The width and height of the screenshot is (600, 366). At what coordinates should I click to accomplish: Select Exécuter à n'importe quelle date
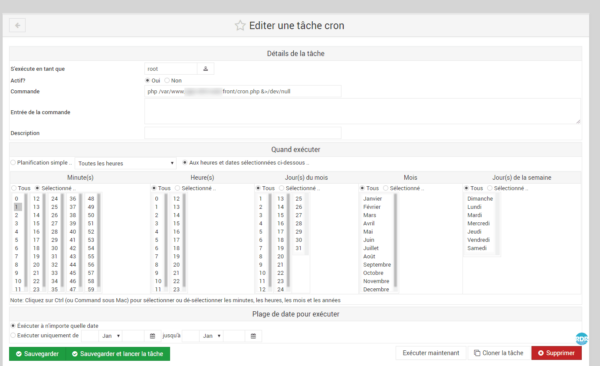tap(13, 326)
